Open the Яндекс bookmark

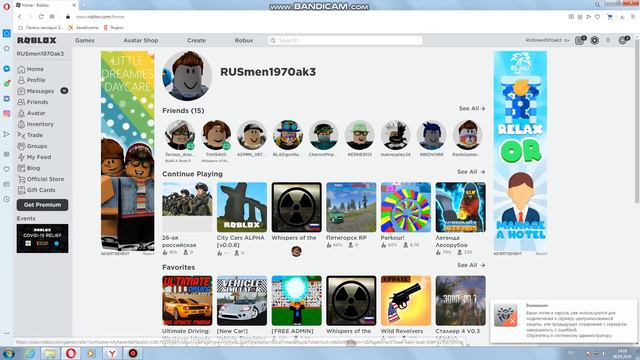(x=113, y=28)
